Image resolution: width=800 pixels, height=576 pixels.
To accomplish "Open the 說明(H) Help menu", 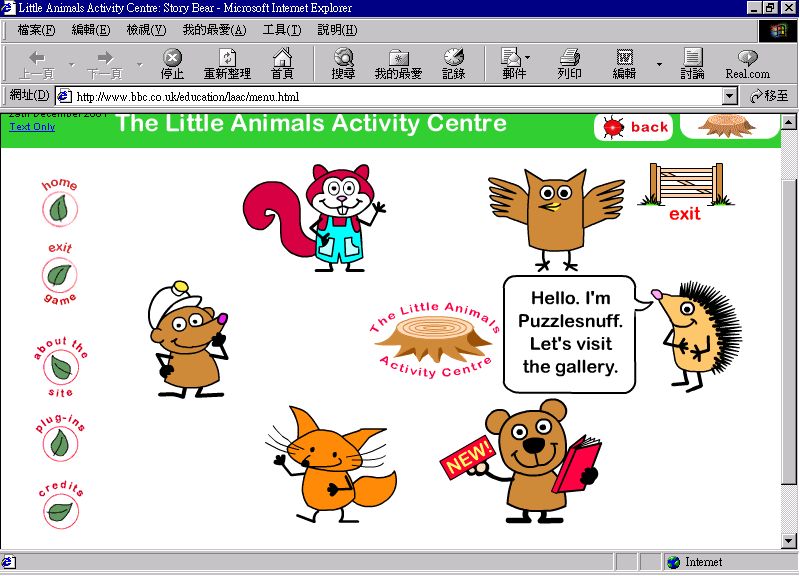I will 337,30.
